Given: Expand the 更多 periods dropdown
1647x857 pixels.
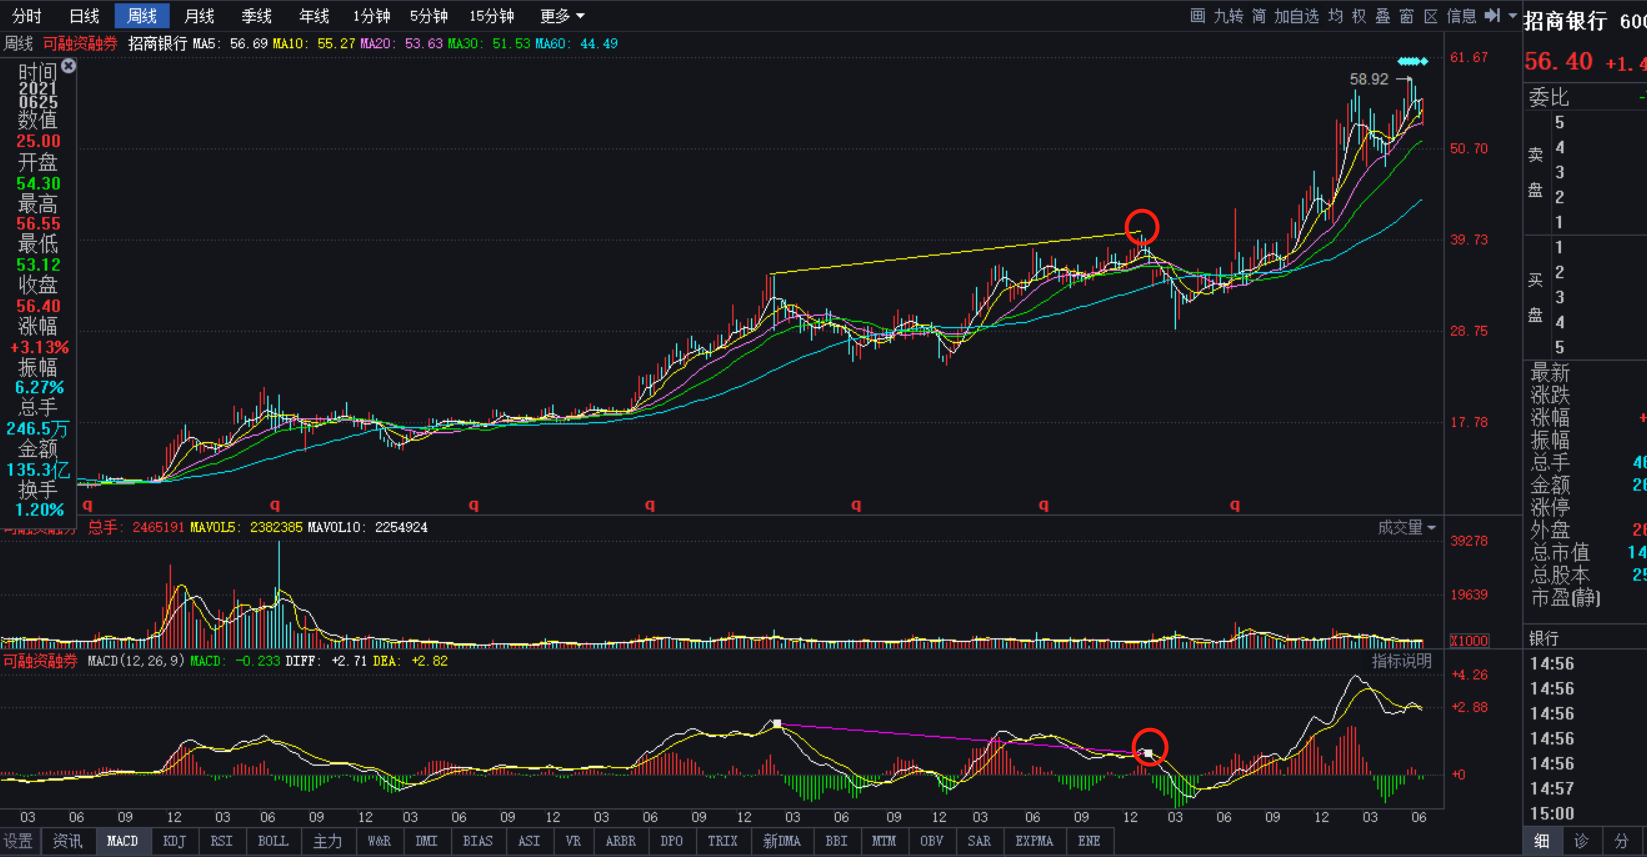Looking at the screenshot, I should 561,16.
